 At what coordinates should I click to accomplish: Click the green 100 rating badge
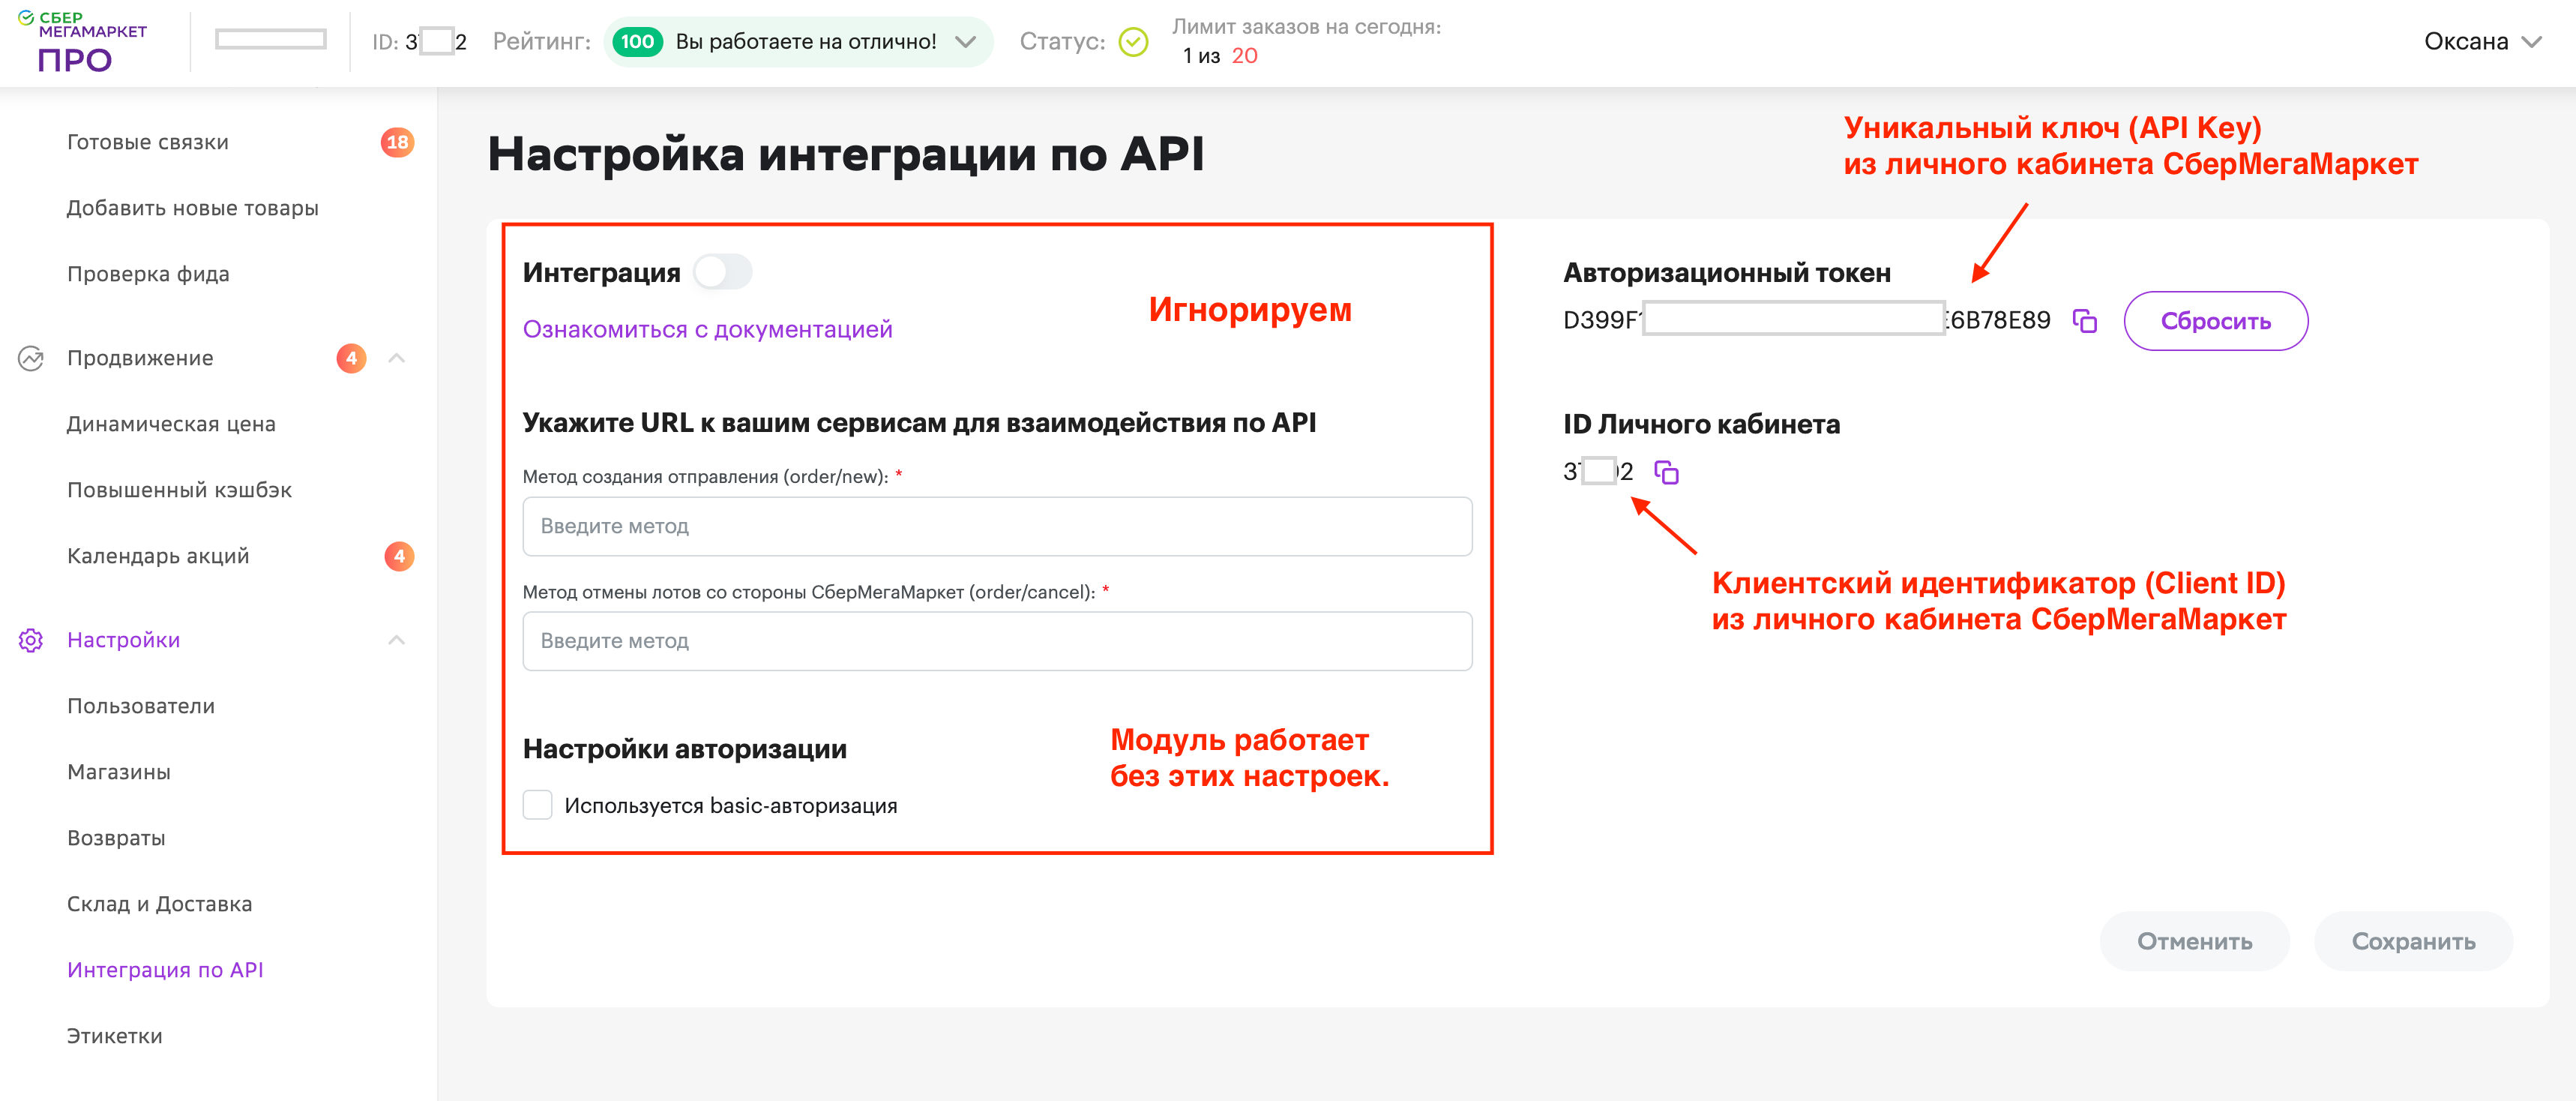click(x=637, y=42)
